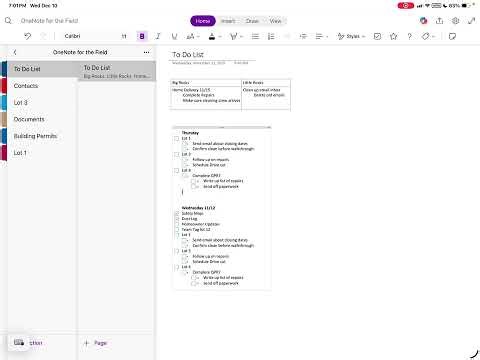This screenshot has width=480, height=360.
Task: Switch to the Insert tab
Action: 228,21
